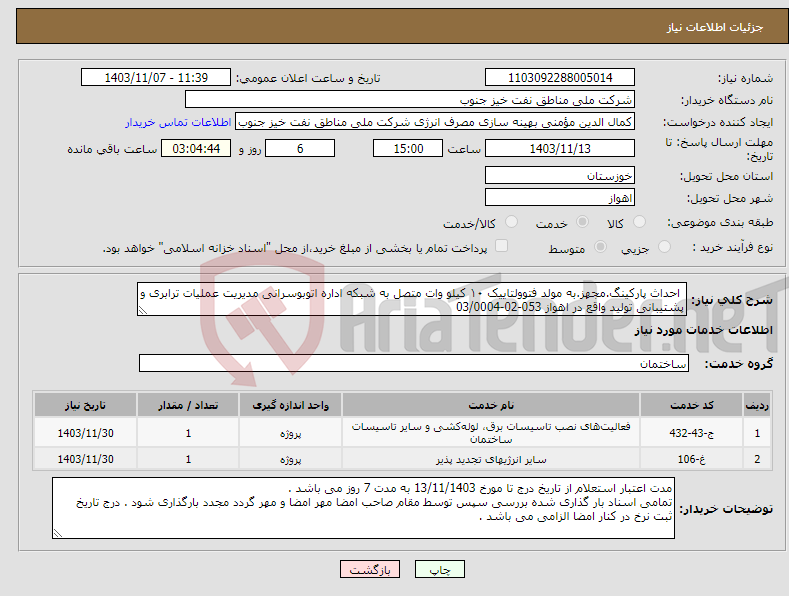Click the نام خدمت column header
Viewport: 789px width, 596px height.
[491, 405]
